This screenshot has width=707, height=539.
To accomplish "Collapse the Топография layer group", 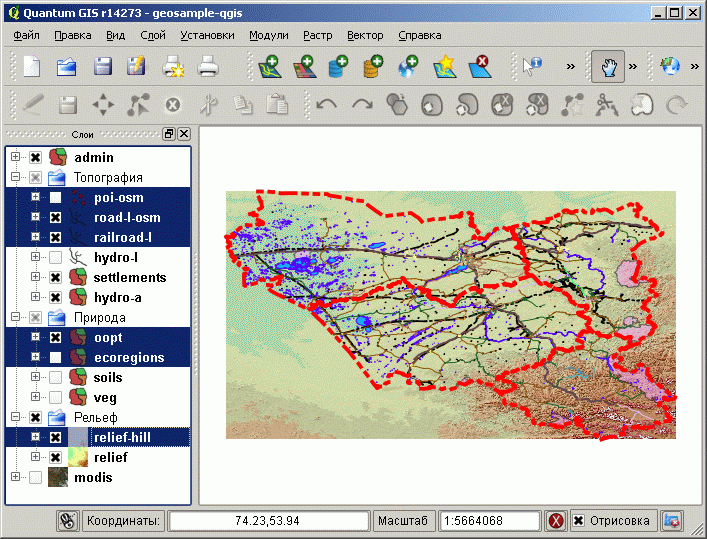I will tap(15, 178).
